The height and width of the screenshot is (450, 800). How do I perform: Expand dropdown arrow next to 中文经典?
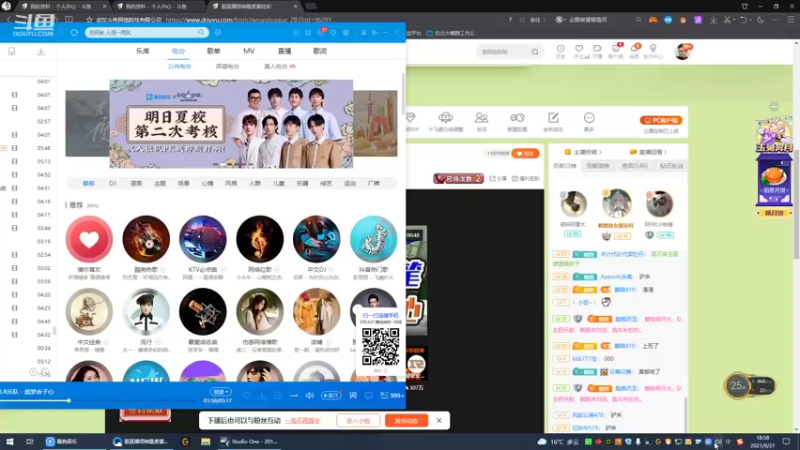click(106, 342)
